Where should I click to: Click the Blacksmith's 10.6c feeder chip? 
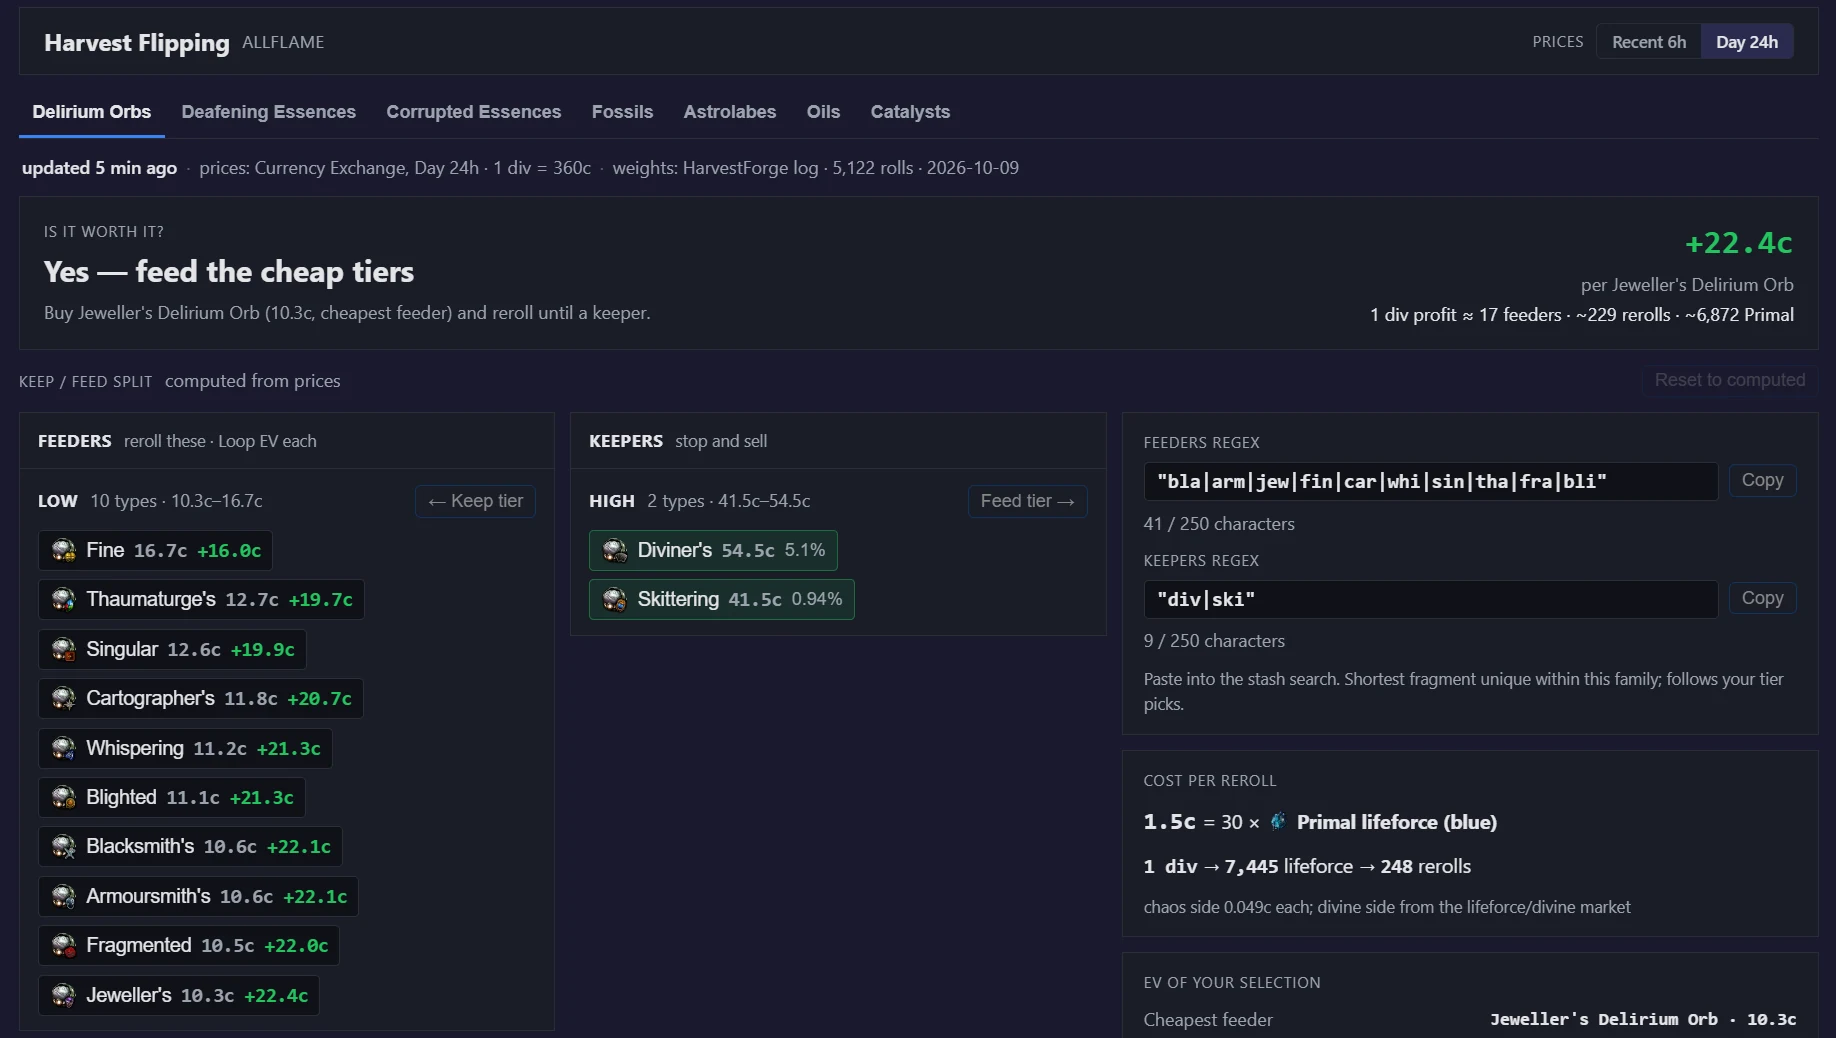(x=190, y=846)
